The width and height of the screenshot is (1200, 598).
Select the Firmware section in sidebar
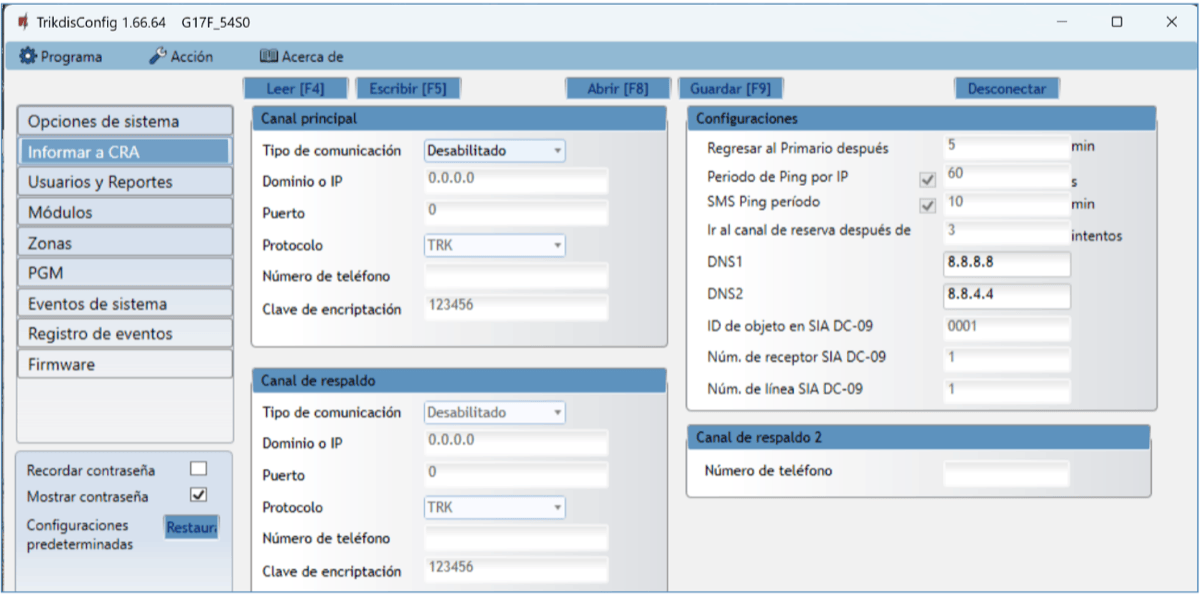(125, 365)
